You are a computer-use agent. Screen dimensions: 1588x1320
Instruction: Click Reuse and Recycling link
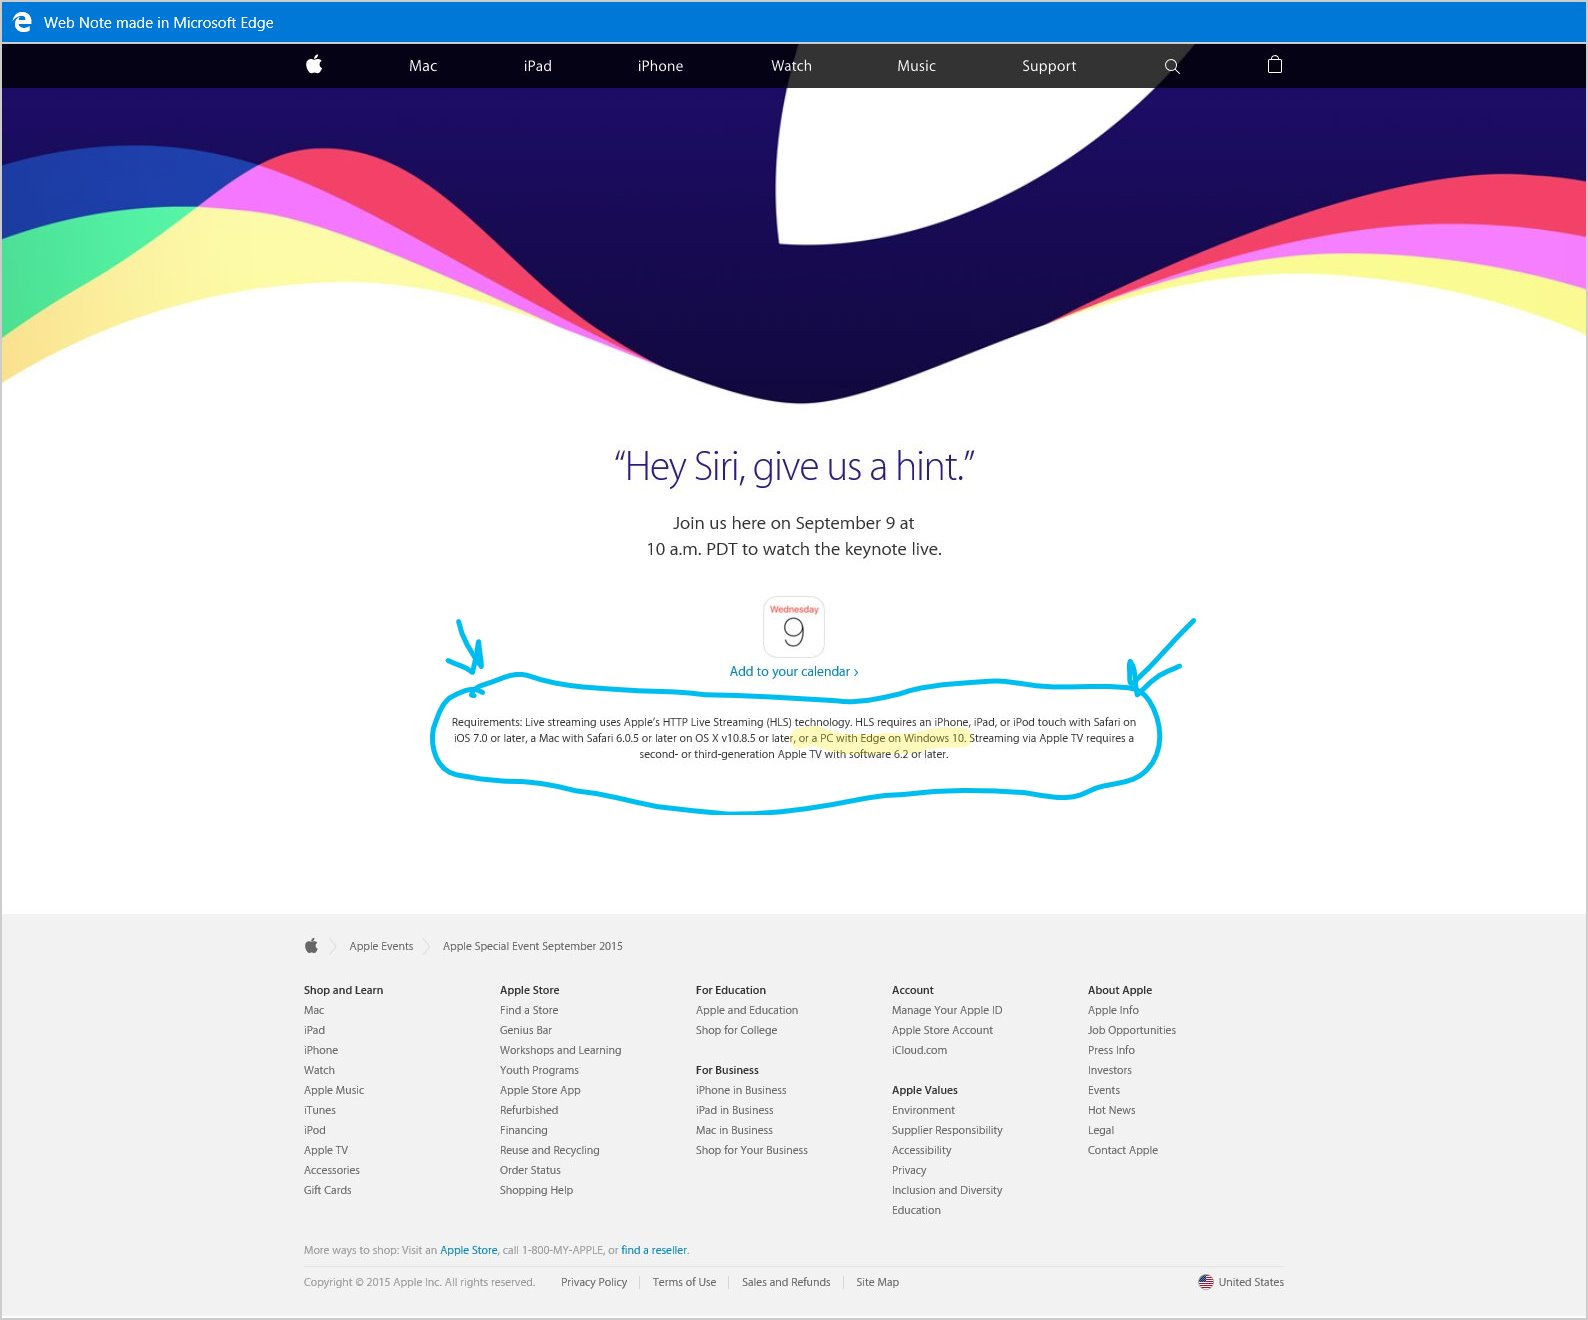(550, 1150)
